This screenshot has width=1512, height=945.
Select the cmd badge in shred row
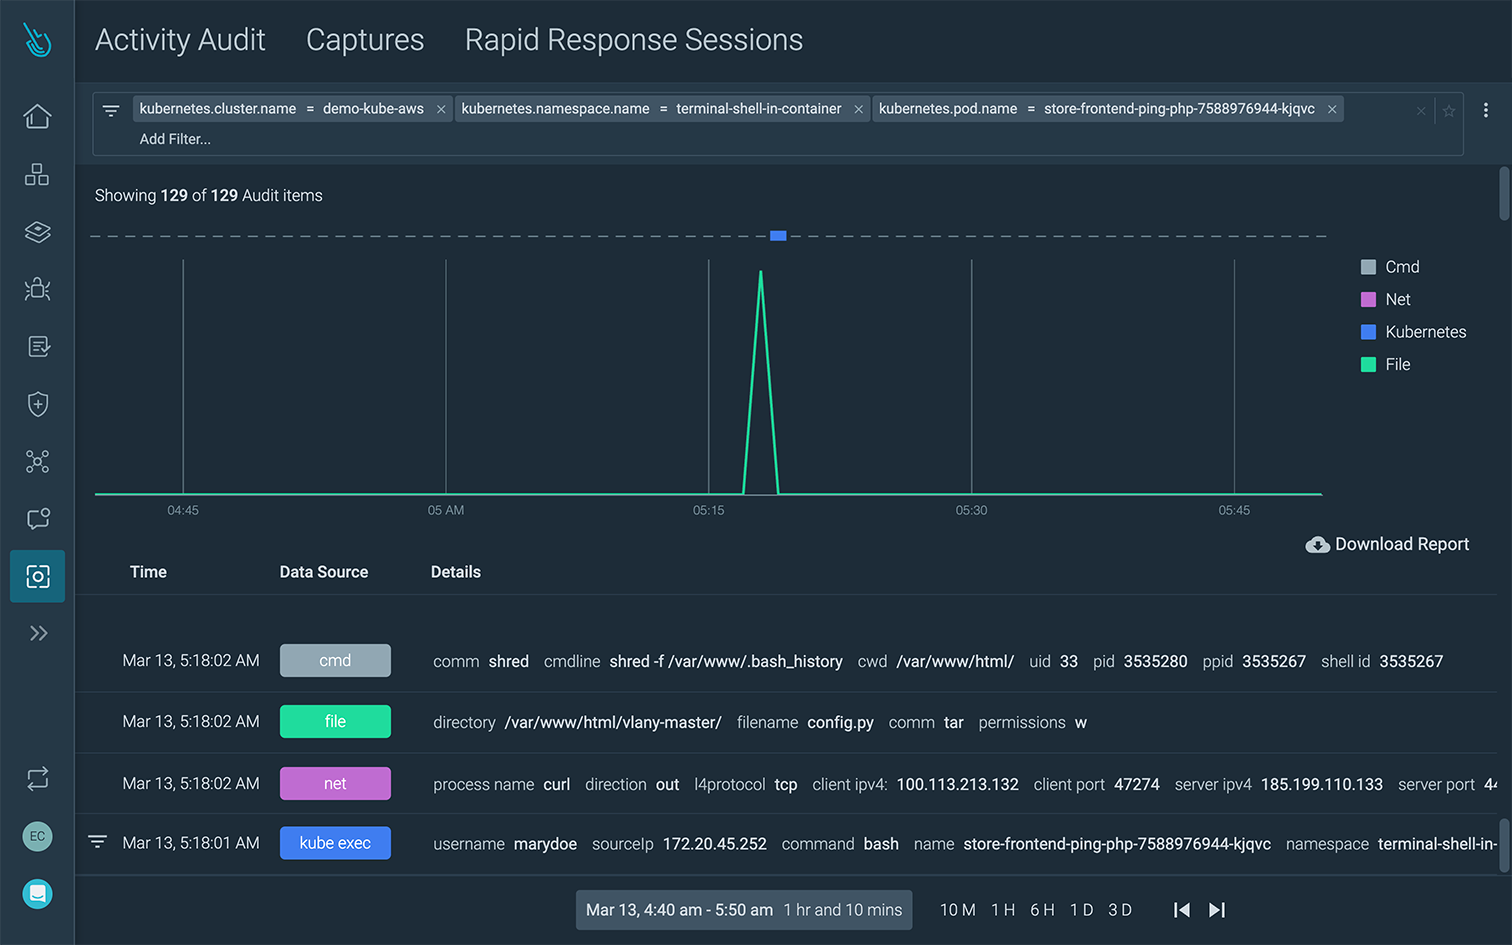tap(335, 661)
